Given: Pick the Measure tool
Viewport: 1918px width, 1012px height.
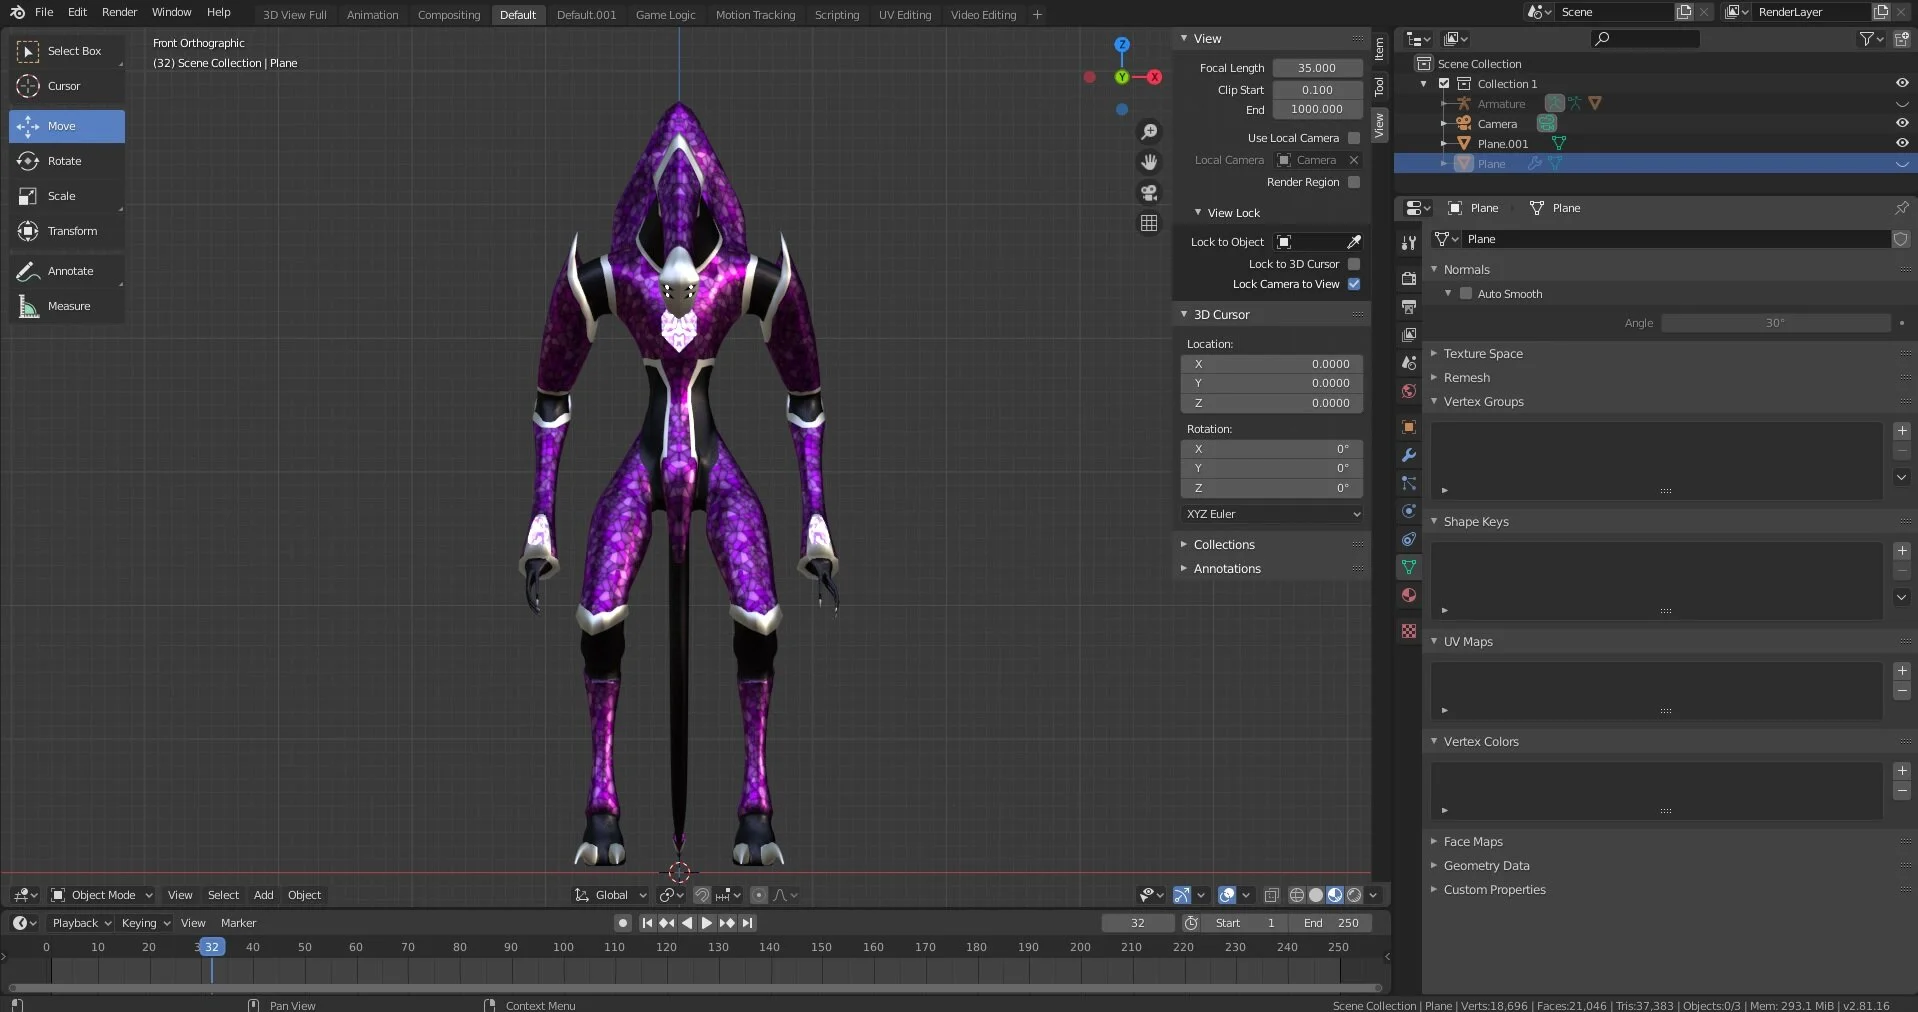Looking at the screenshot, I should (66, 306).
